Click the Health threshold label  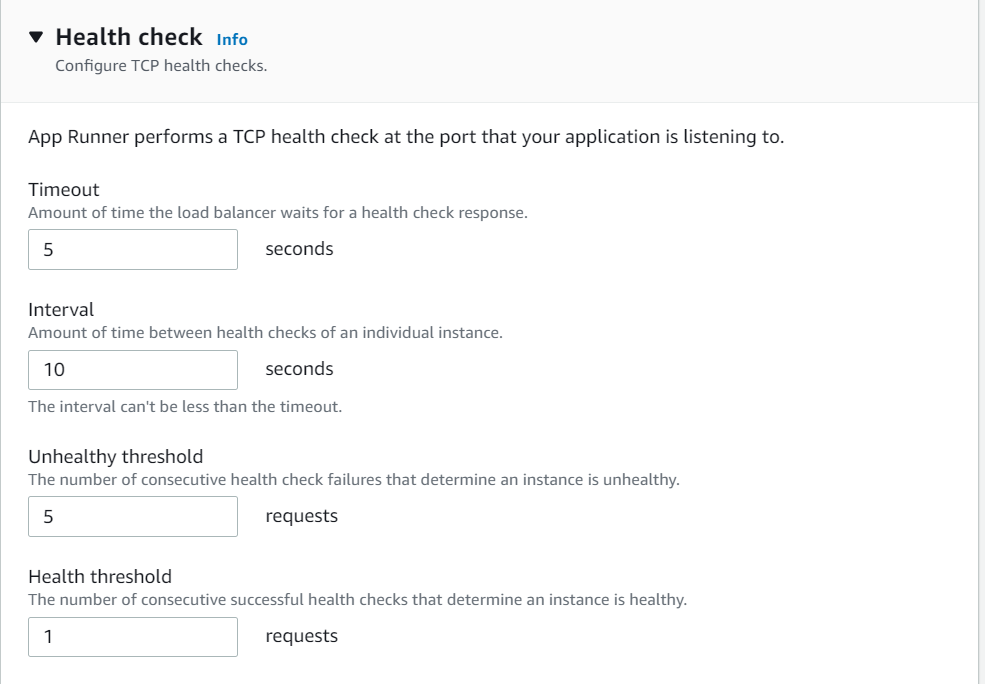point(100,576)
